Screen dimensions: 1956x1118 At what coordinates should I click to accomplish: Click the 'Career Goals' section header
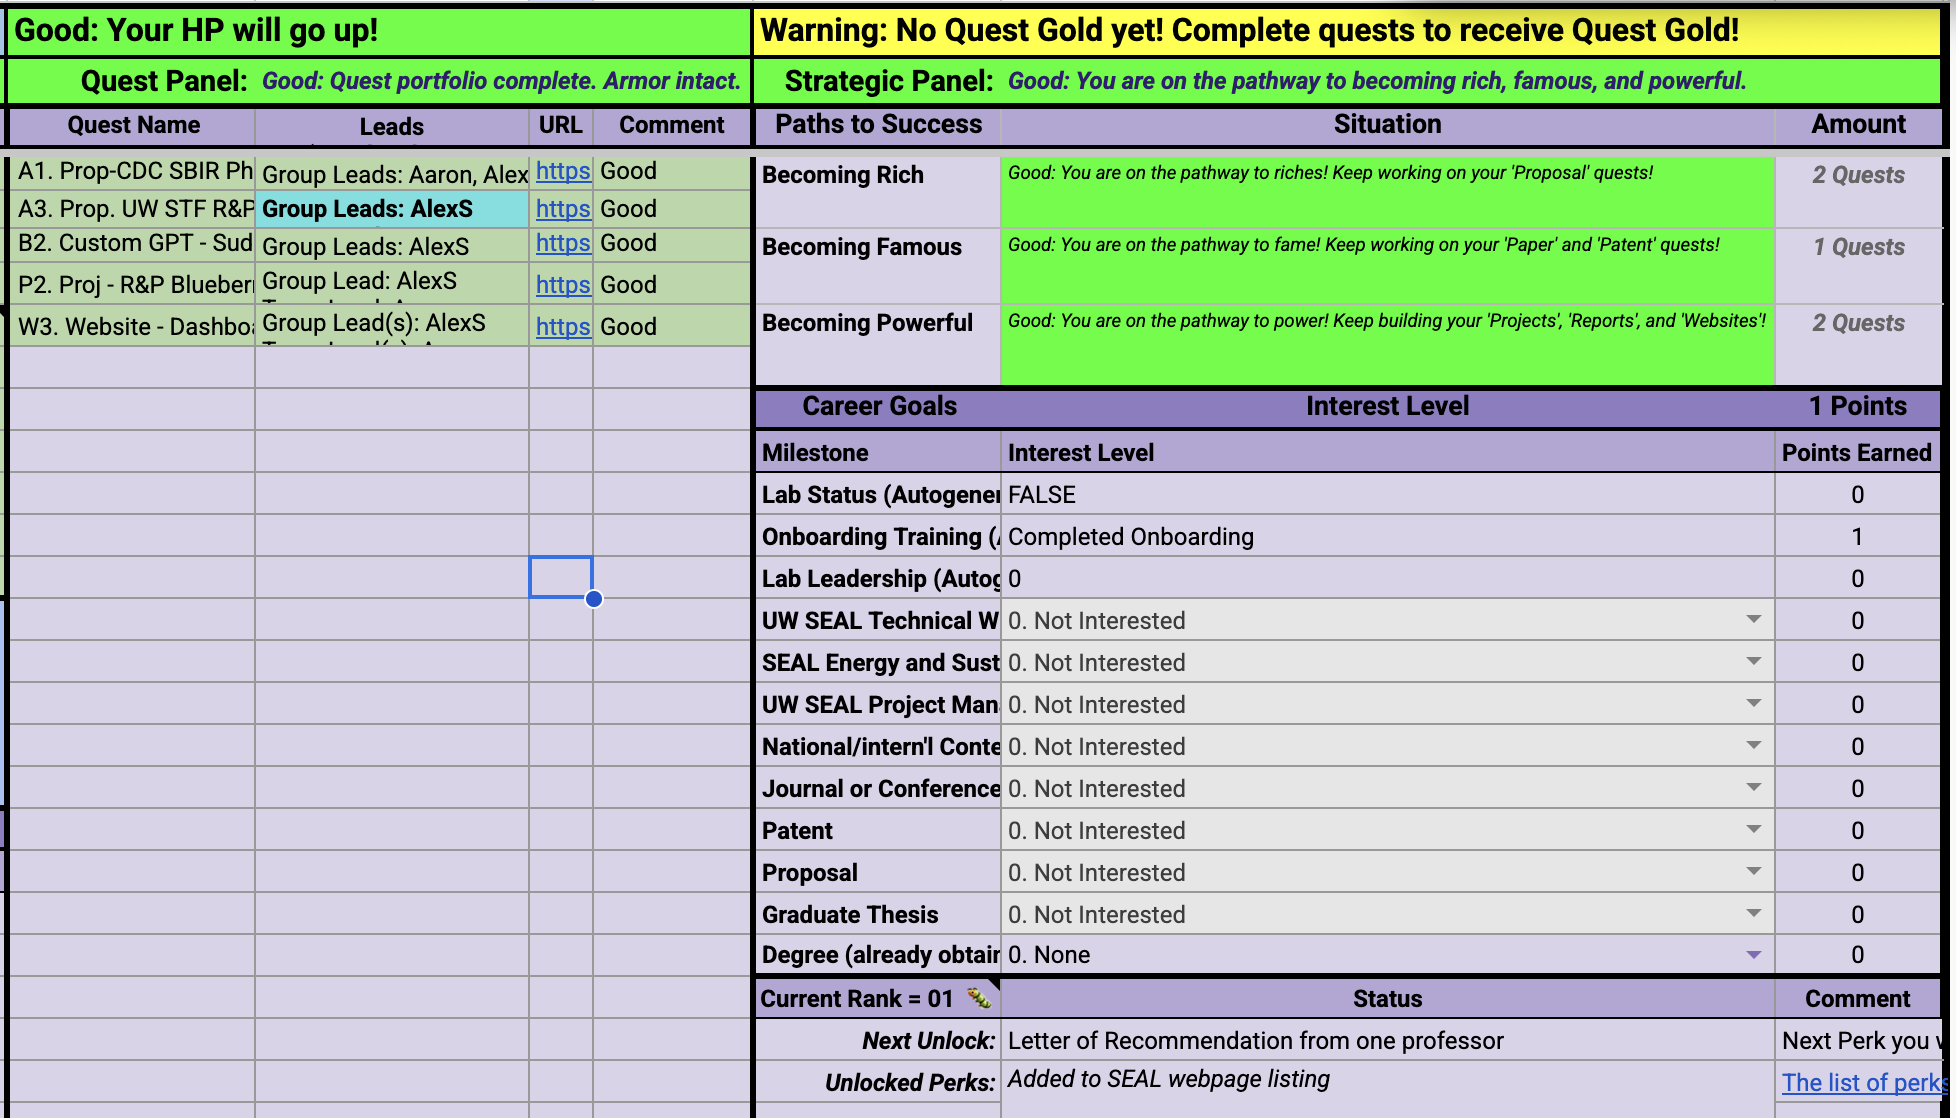pyautogui.click(x=879, y=406)
